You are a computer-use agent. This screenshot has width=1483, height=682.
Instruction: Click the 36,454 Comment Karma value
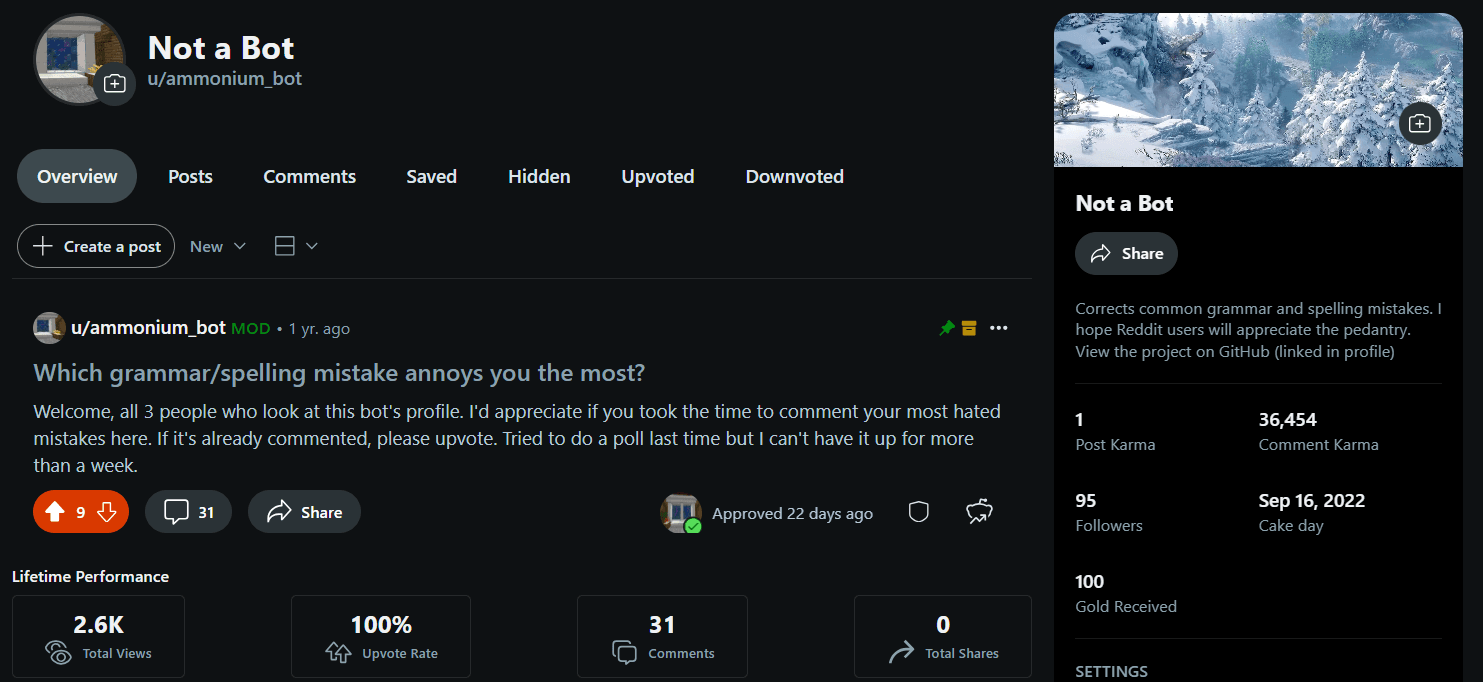pyautogui.click(x=1287, y=420)
